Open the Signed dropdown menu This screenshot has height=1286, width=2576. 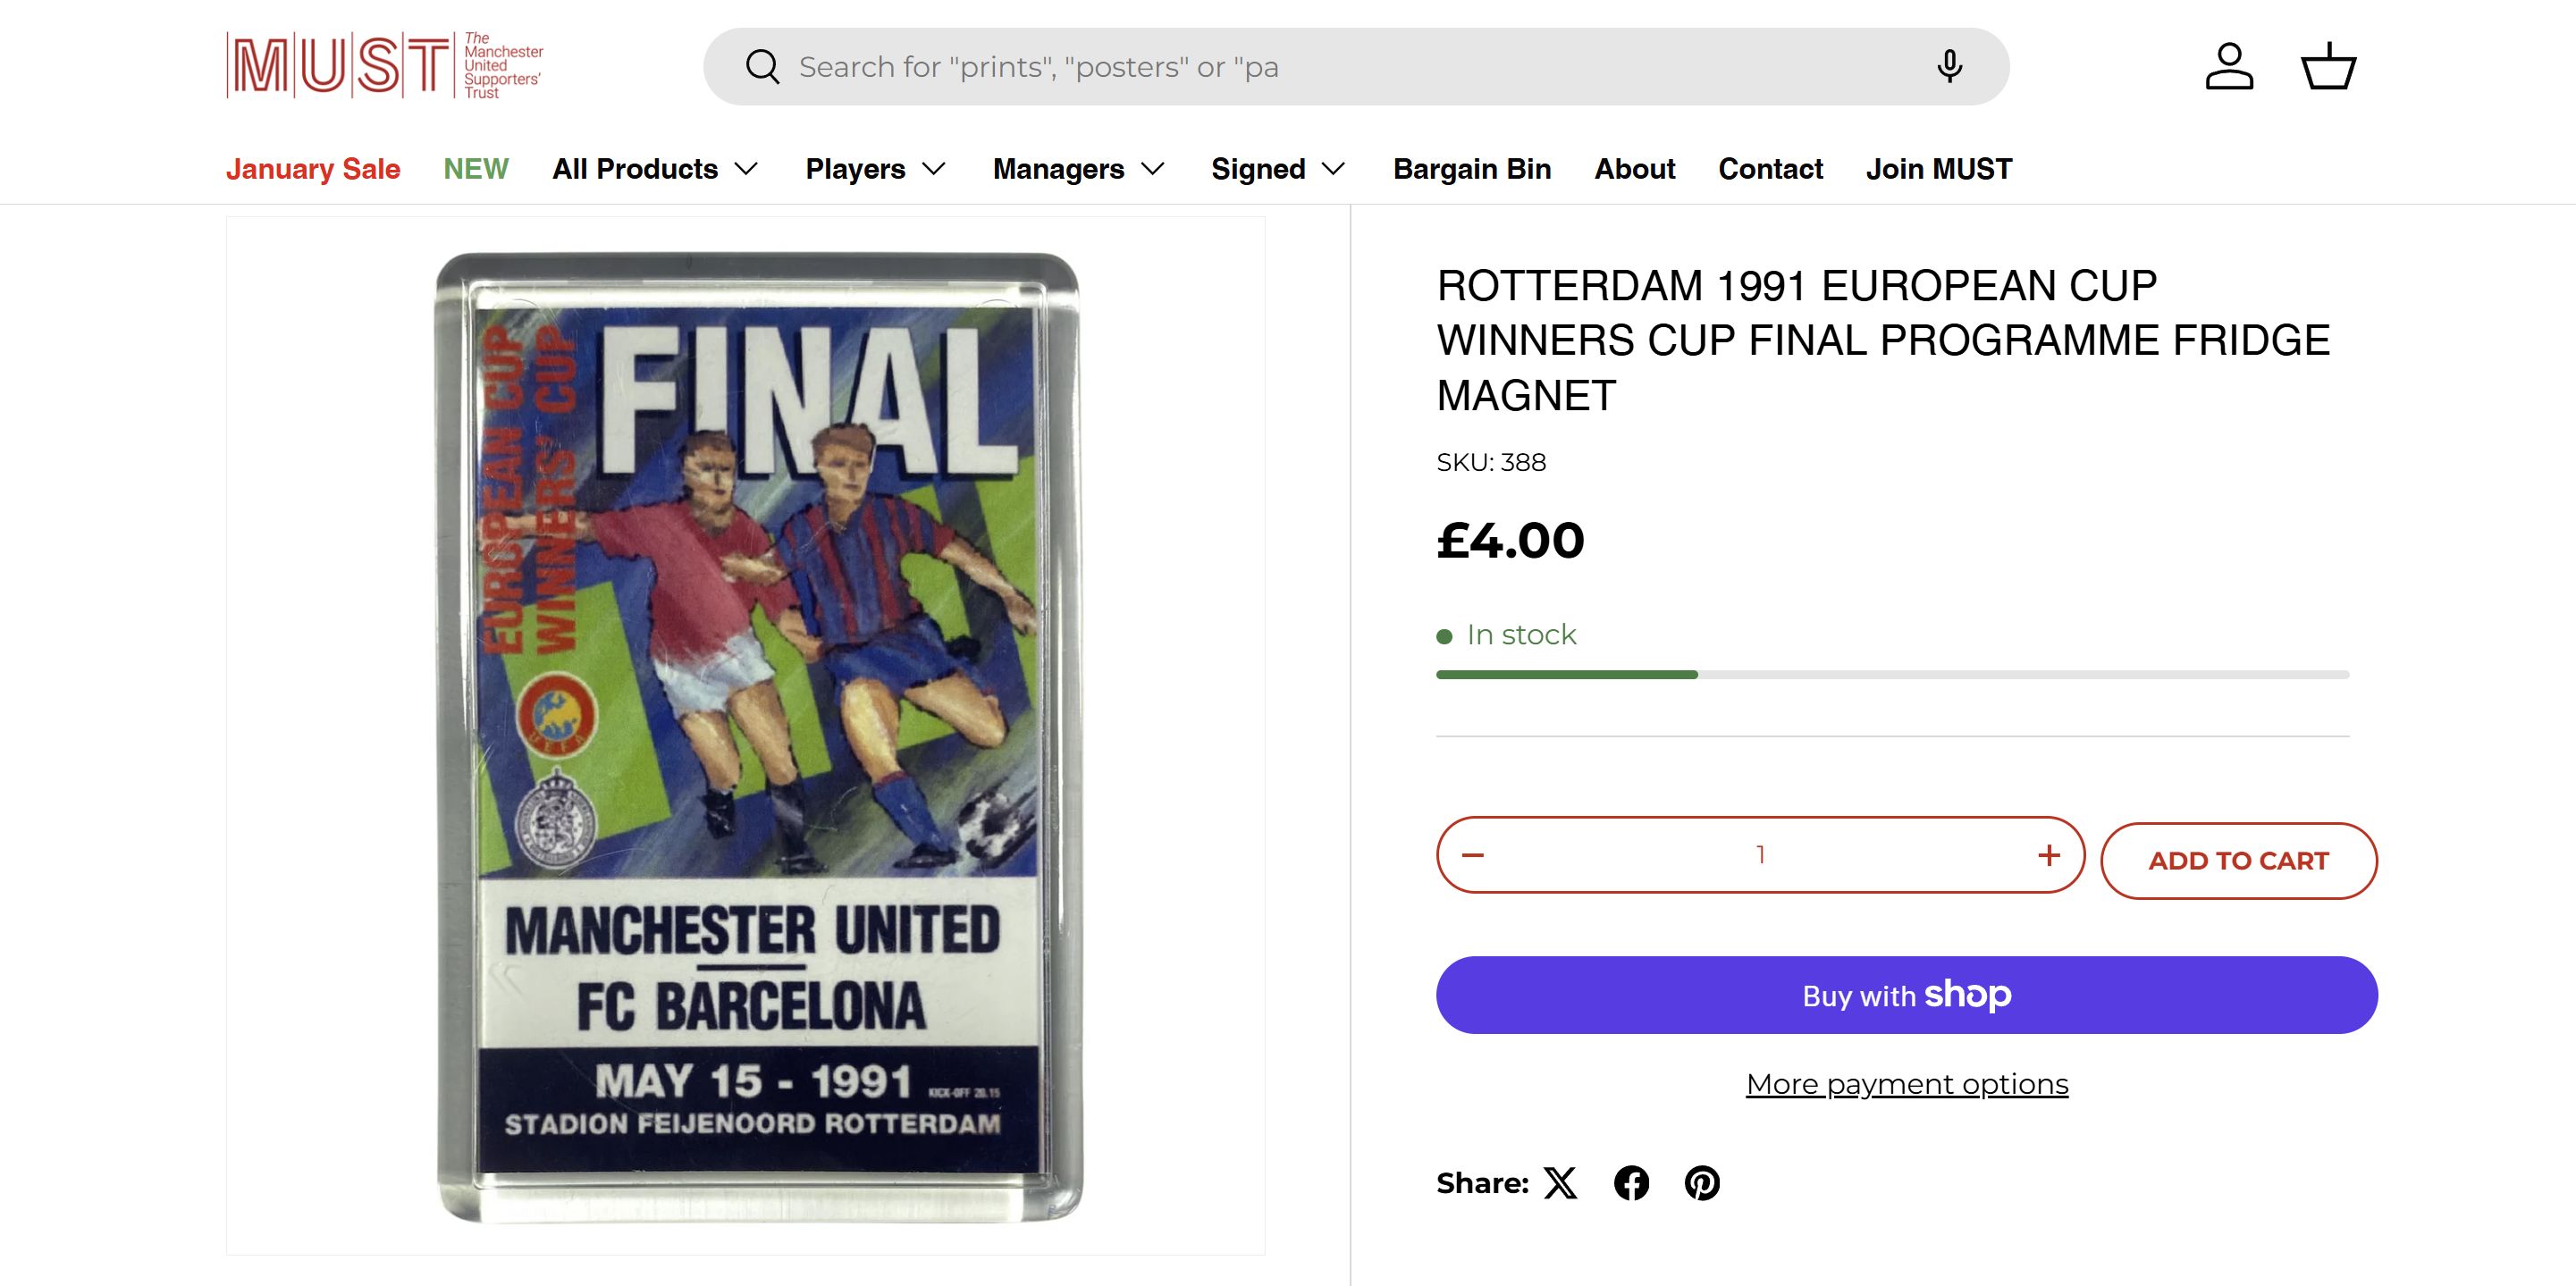[1278, 169]
